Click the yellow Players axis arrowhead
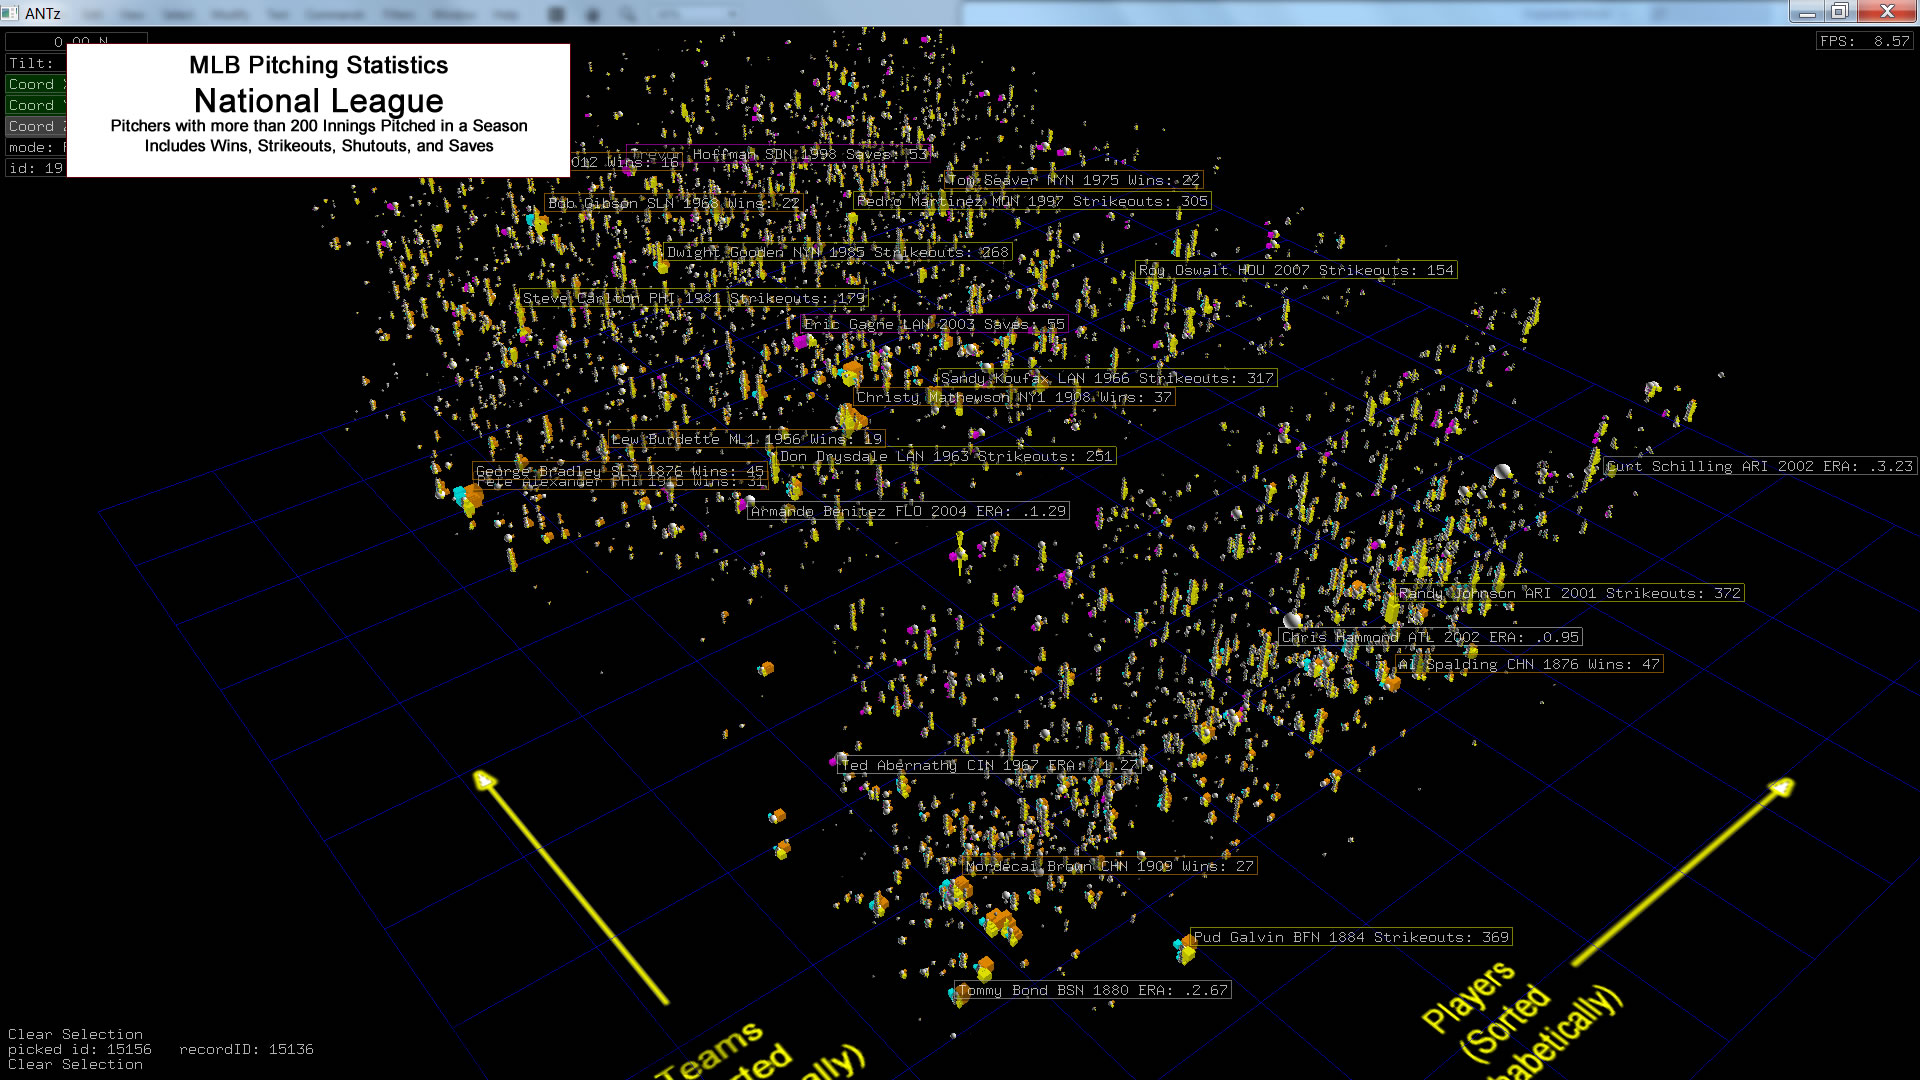1920x1080 pixels. pyautogui.click(x=1783, y=787)
